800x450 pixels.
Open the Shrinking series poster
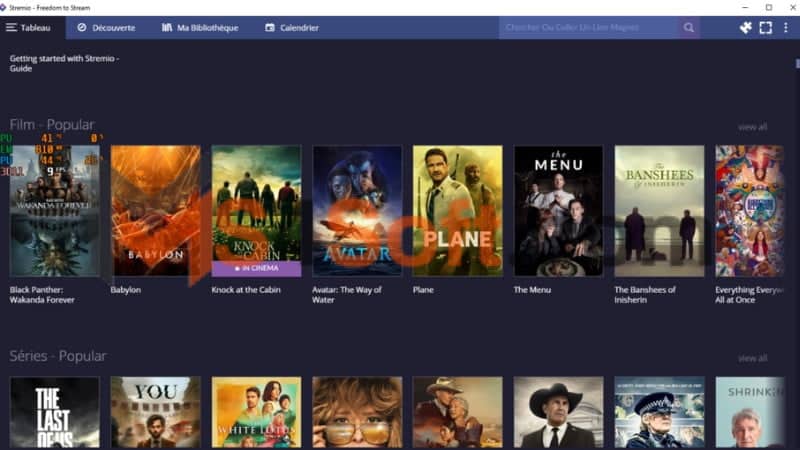[749, 412]
